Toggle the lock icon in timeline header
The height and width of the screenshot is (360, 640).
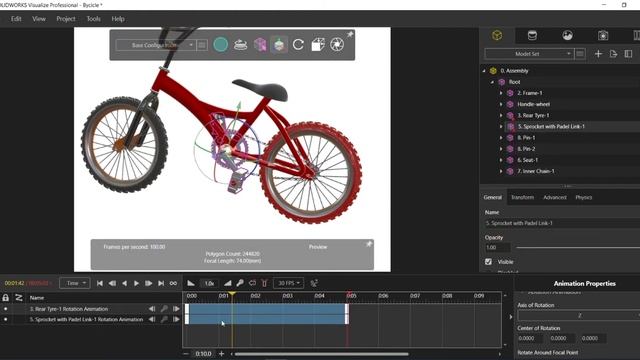point(6,298)
